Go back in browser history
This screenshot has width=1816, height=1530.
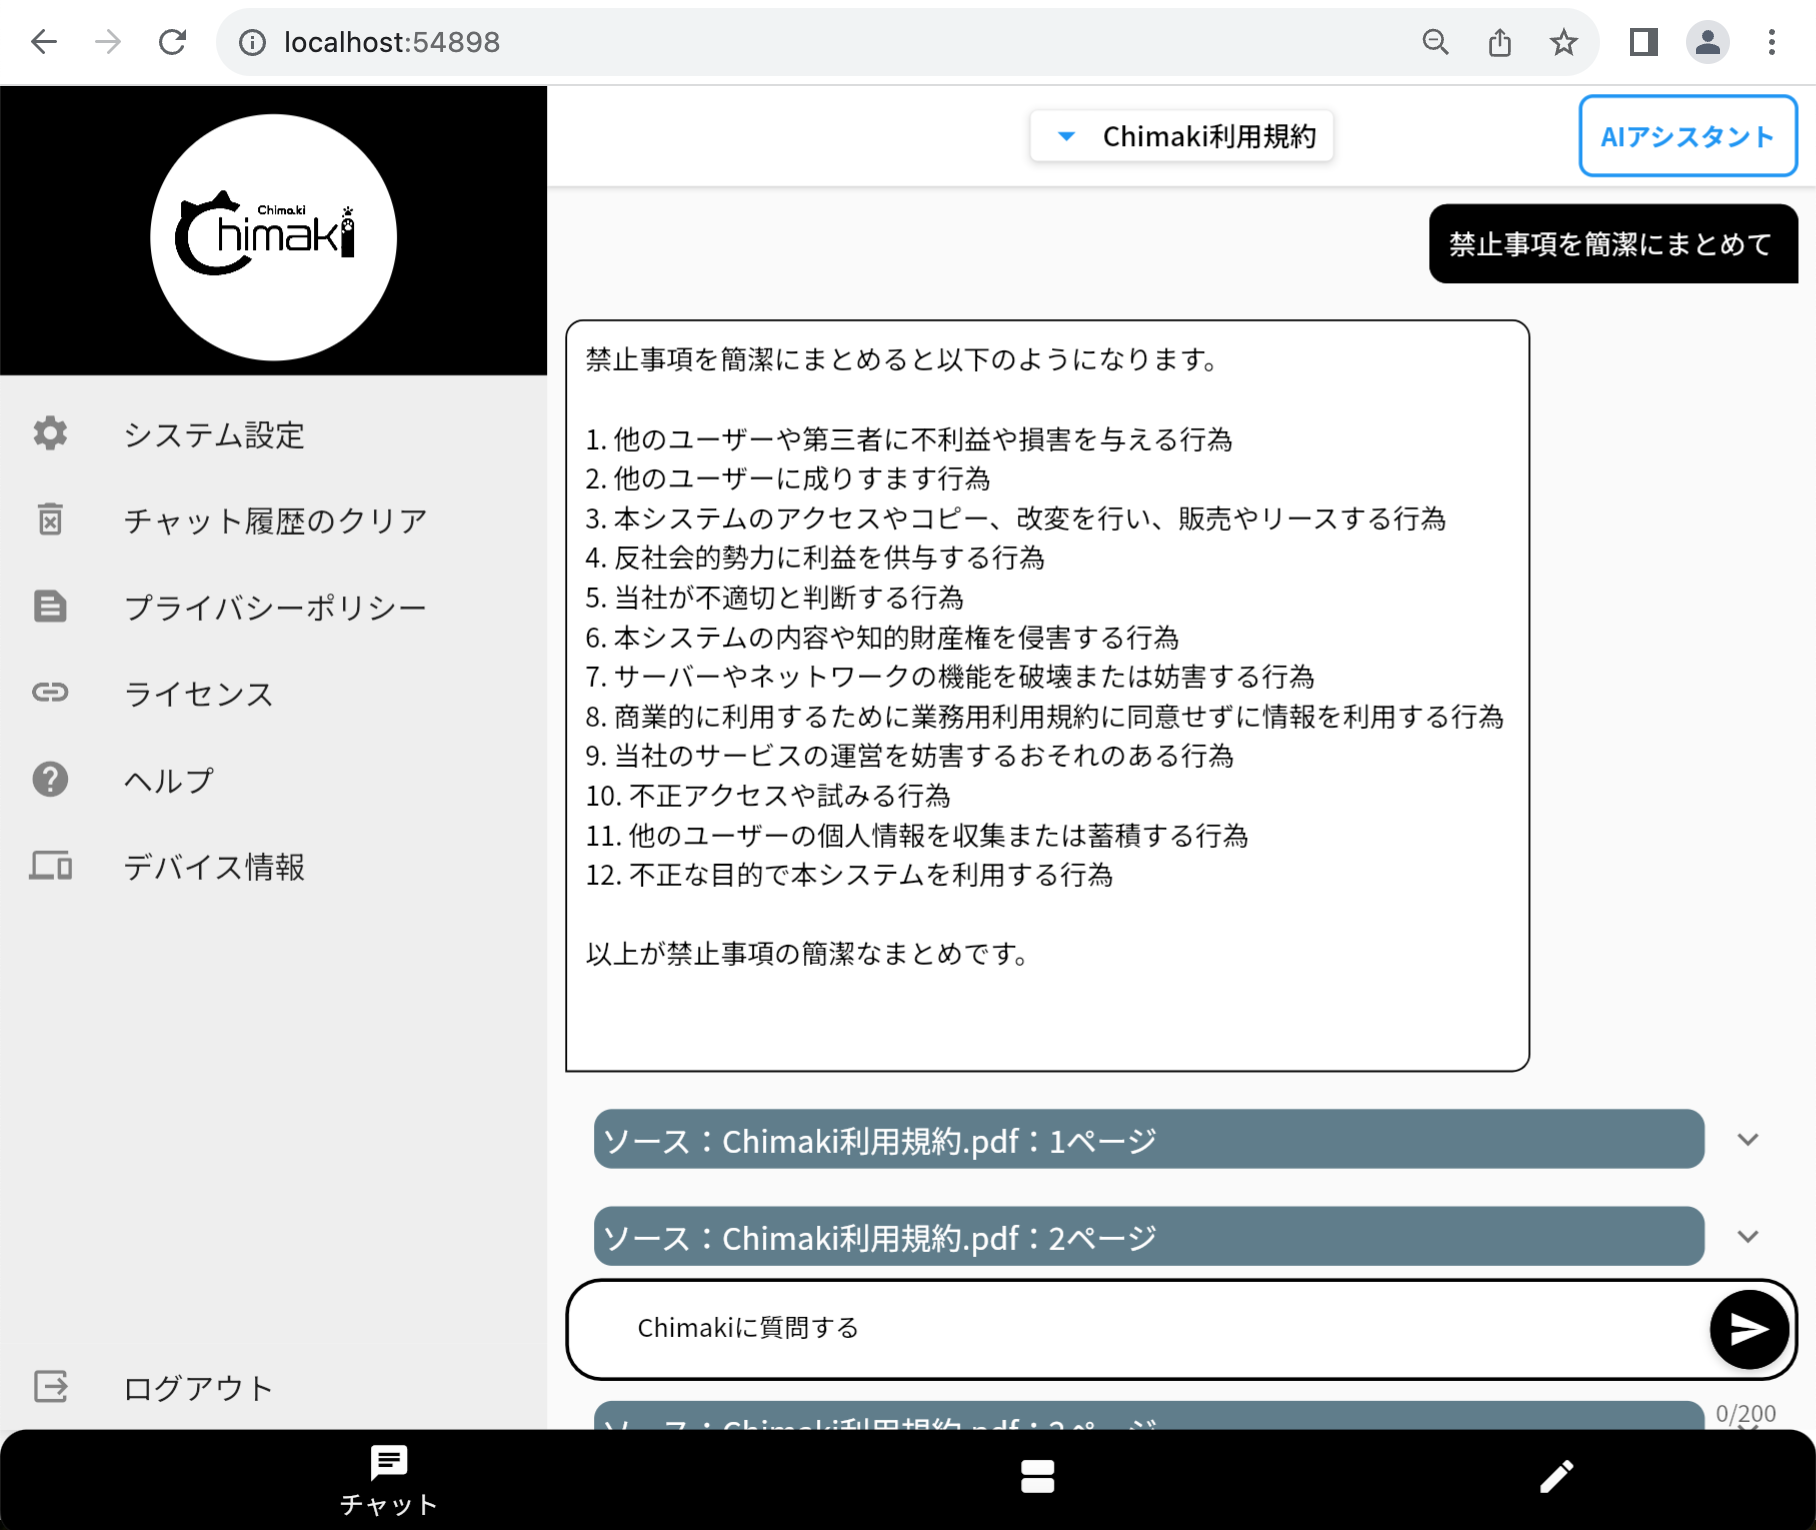pyautogui.click(x=44, y=42)
